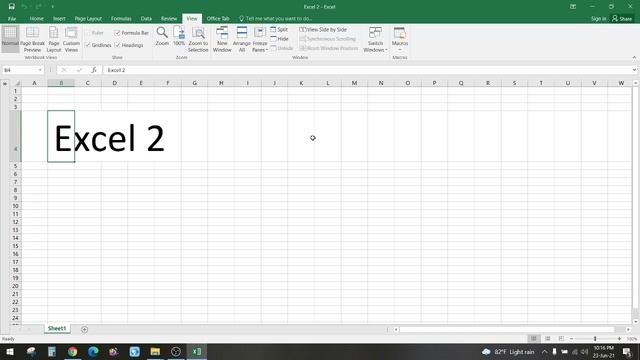Open the Page Layout ribbon tab
The height and width of the screenshot is (360, 640).
tap(88, 18)
